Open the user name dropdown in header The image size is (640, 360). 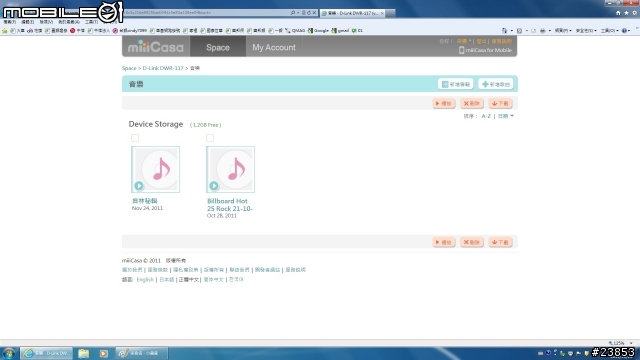pos(464,41)
